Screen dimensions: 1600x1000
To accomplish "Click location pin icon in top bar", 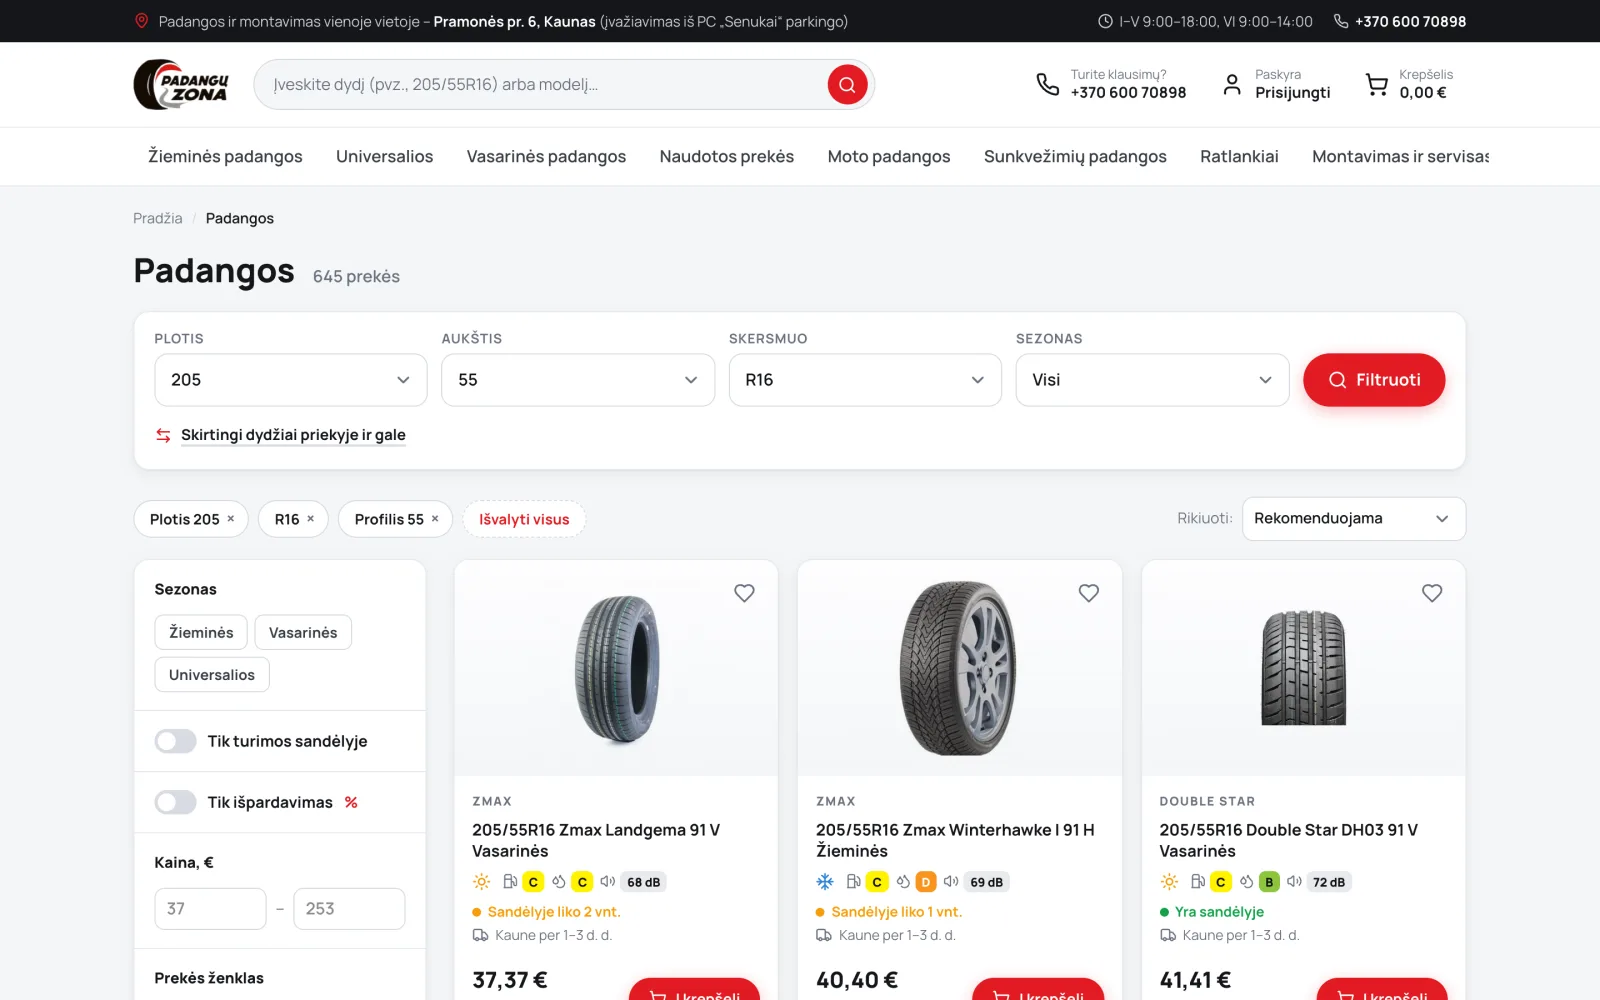I will click(142, 21).
